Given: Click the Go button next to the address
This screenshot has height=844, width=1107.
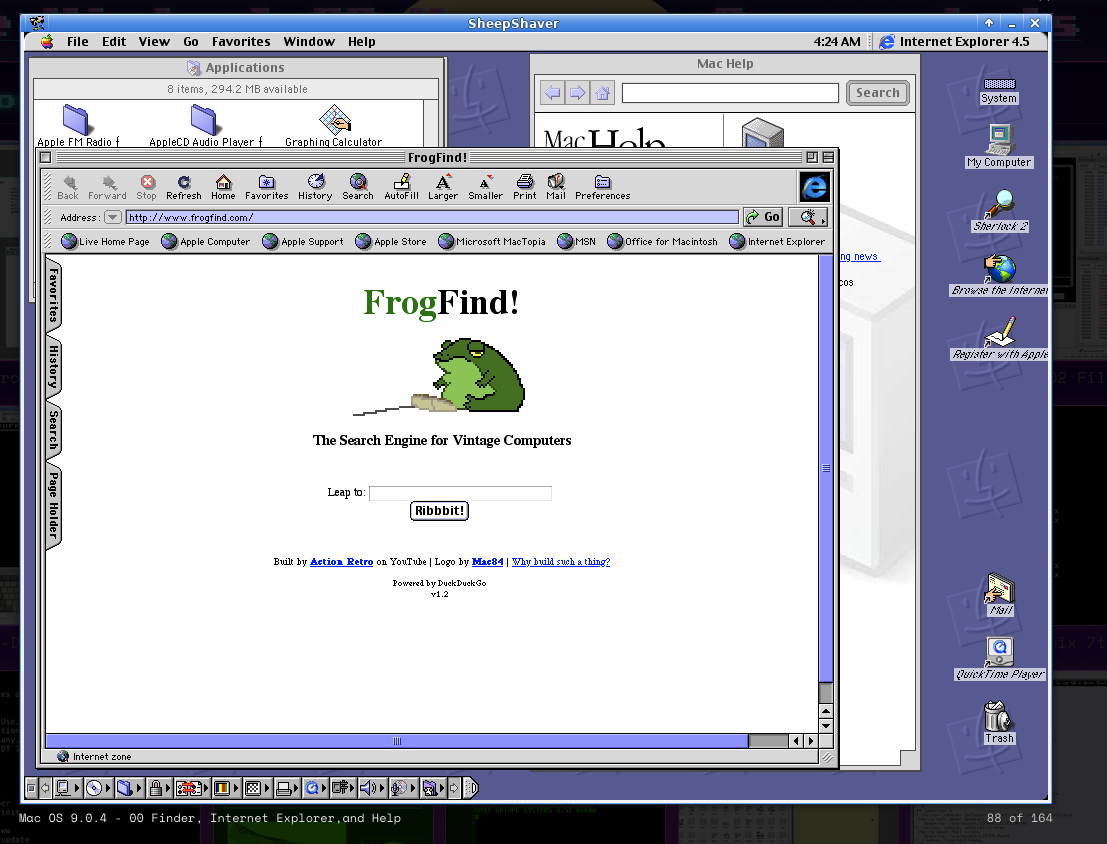Looking at the screenshot, I should point(763,217).
